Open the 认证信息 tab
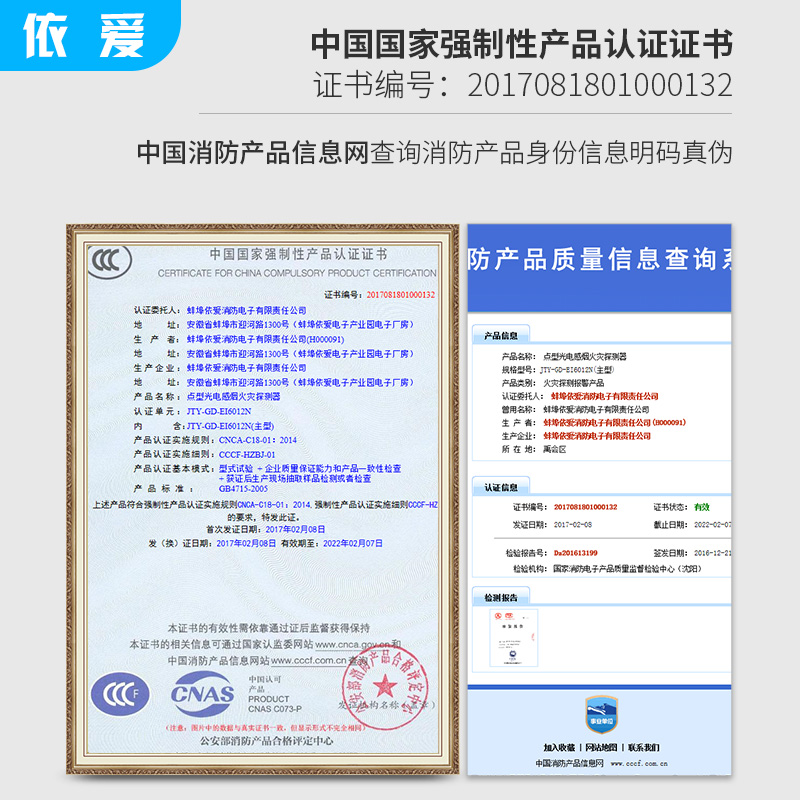Screen dimensions: 800x800 coord(501,487)
